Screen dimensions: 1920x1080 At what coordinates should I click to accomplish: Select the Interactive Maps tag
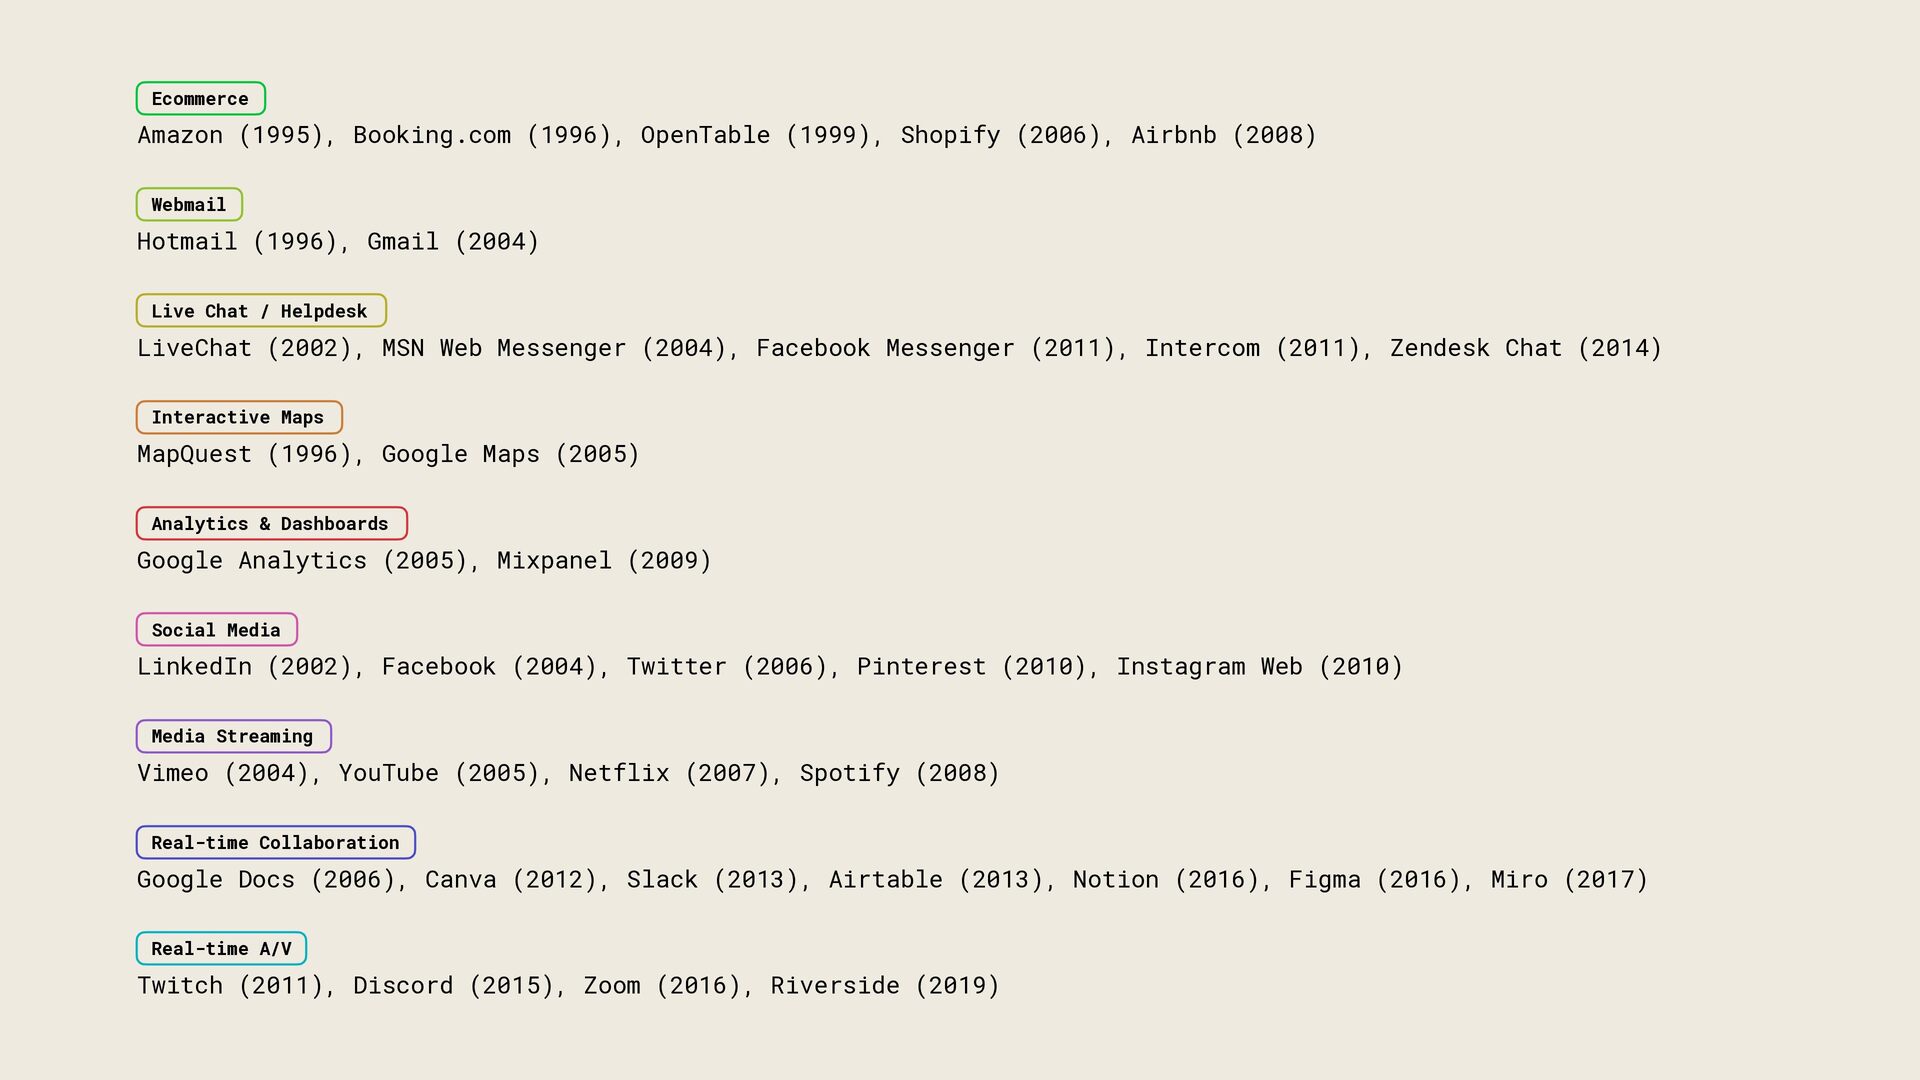tap(239, 418)
